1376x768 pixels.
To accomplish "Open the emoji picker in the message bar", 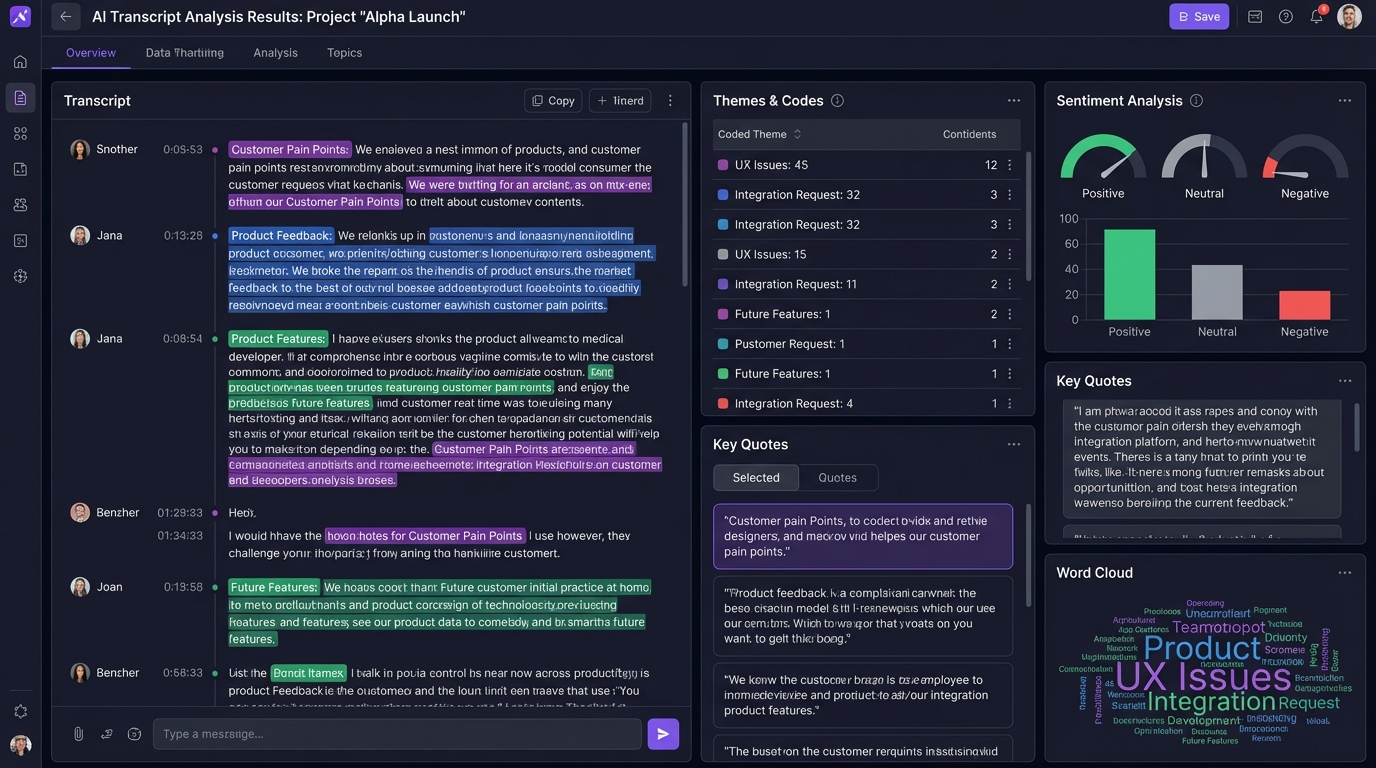I will pos(134,733).
